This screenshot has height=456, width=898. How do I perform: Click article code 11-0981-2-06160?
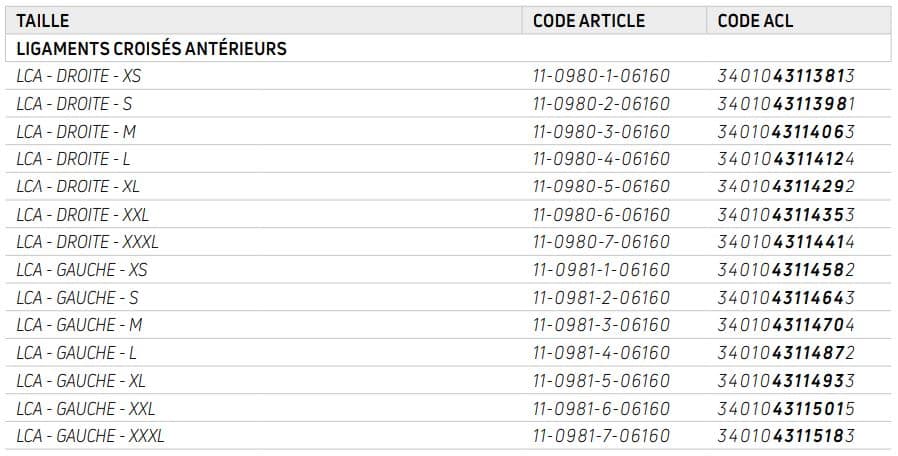click(x=601, y=298)
